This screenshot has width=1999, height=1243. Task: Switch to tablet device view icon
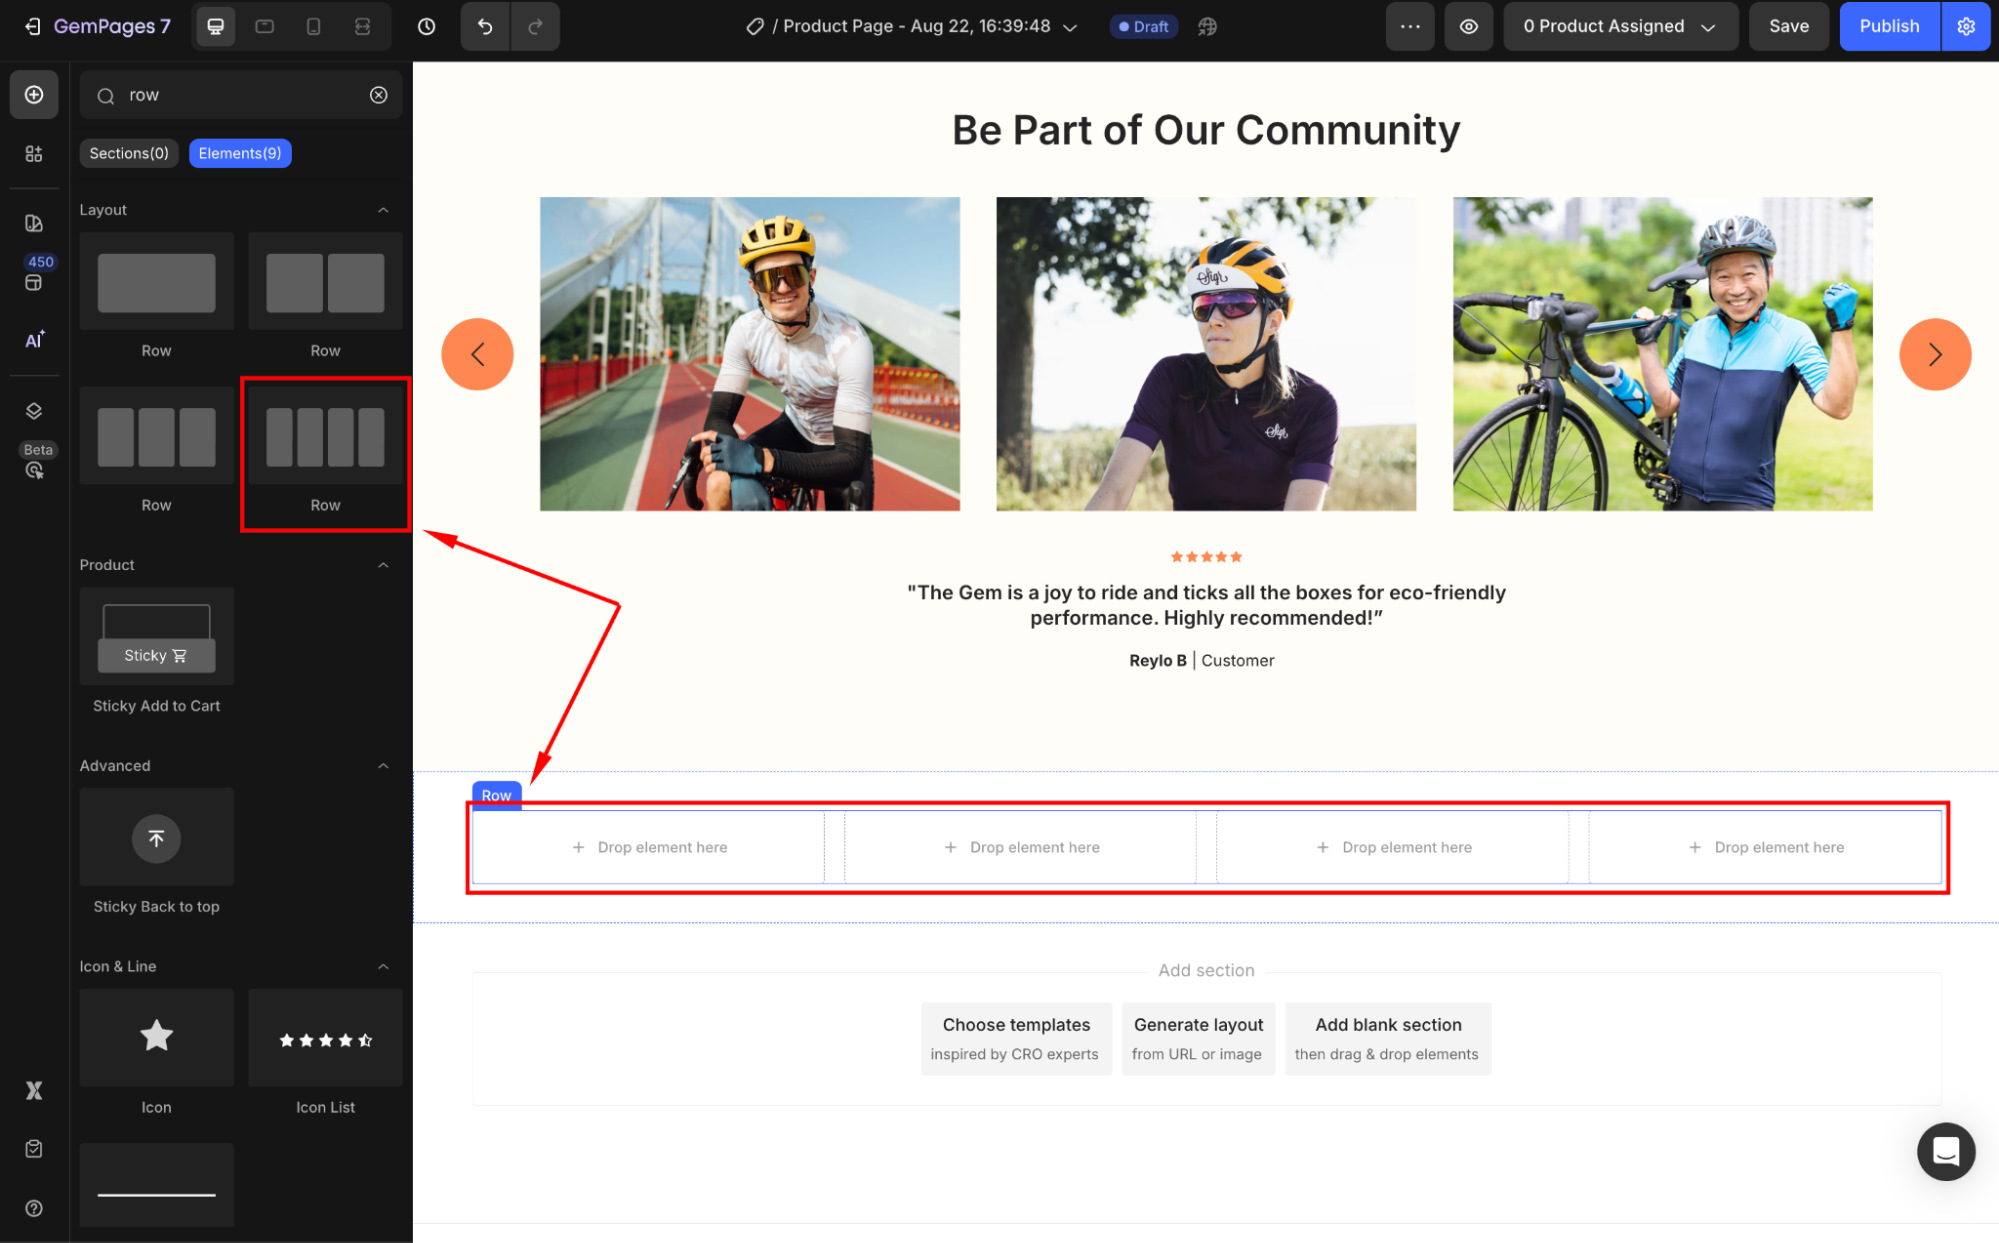click(x=265, y=27)
